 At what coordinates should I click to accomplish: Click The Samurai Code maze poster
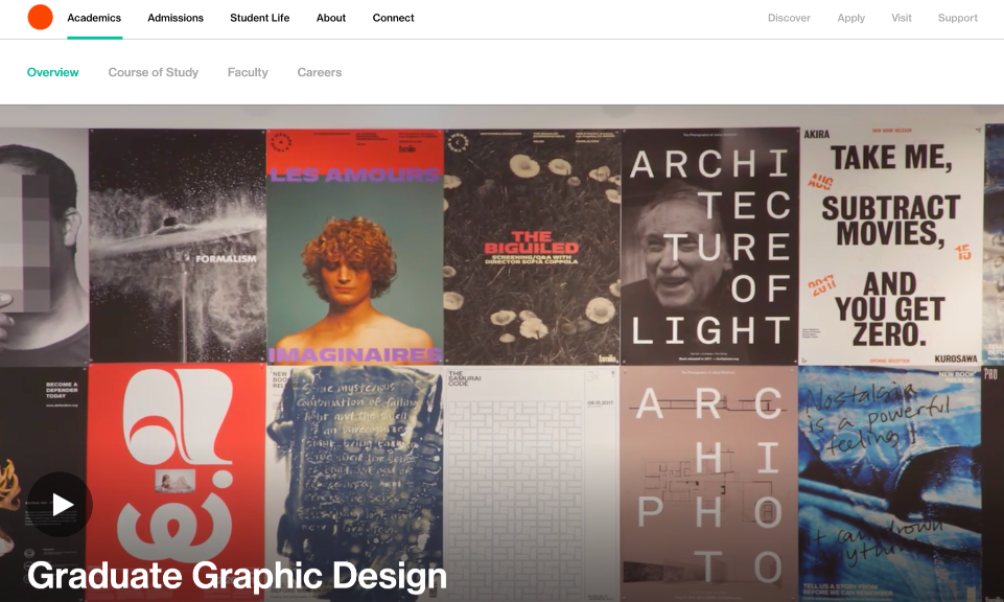coord(531,484)
